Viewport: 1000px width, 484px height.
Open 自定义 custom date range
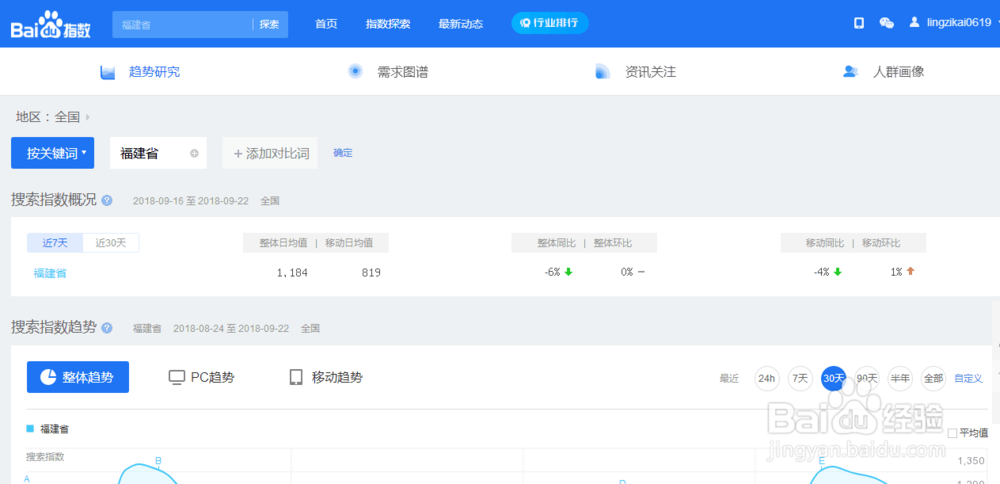tap(968, 378)
